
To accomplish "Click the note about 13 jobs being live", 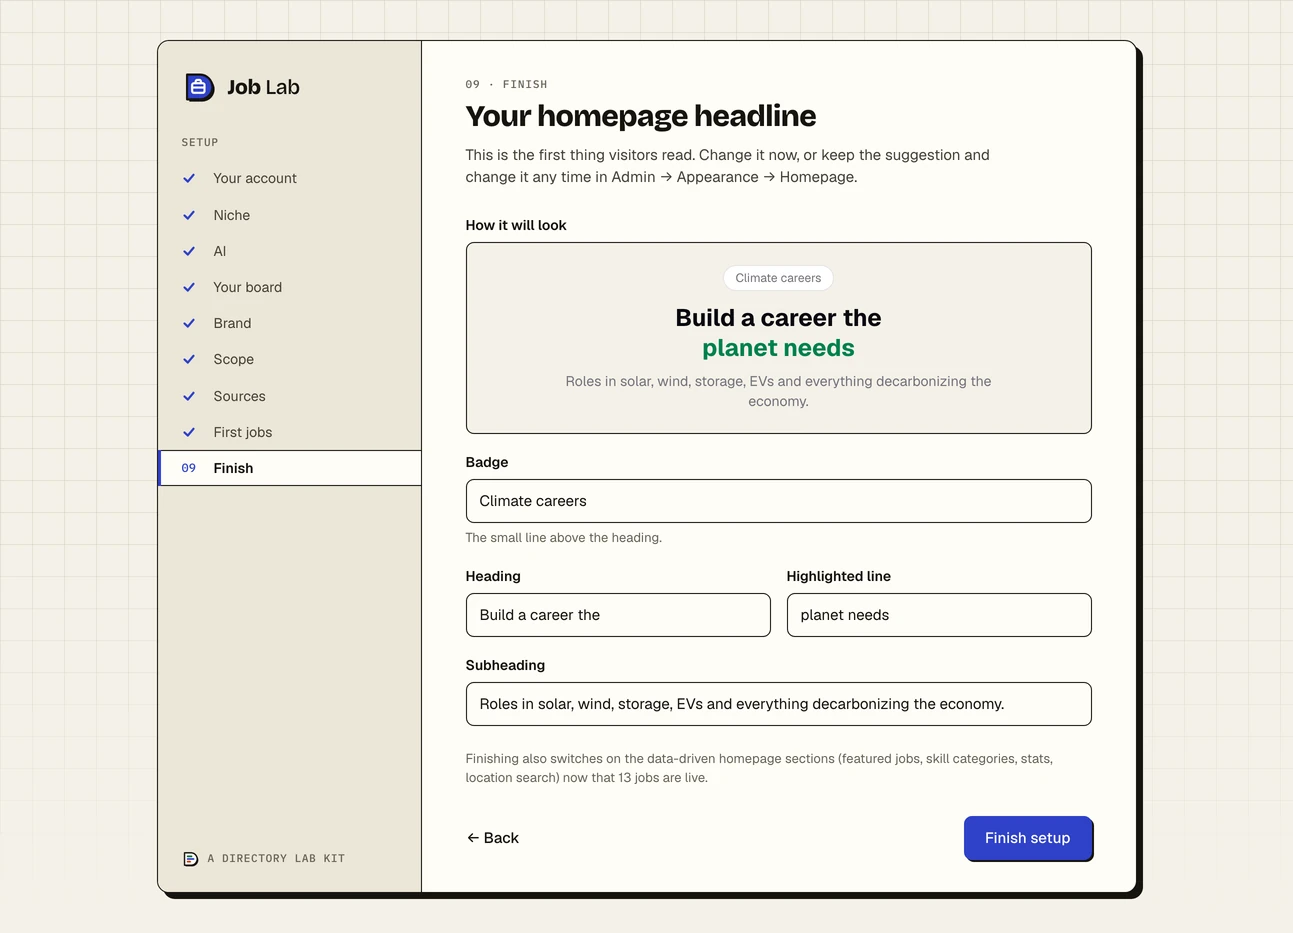I will (759, 768).
